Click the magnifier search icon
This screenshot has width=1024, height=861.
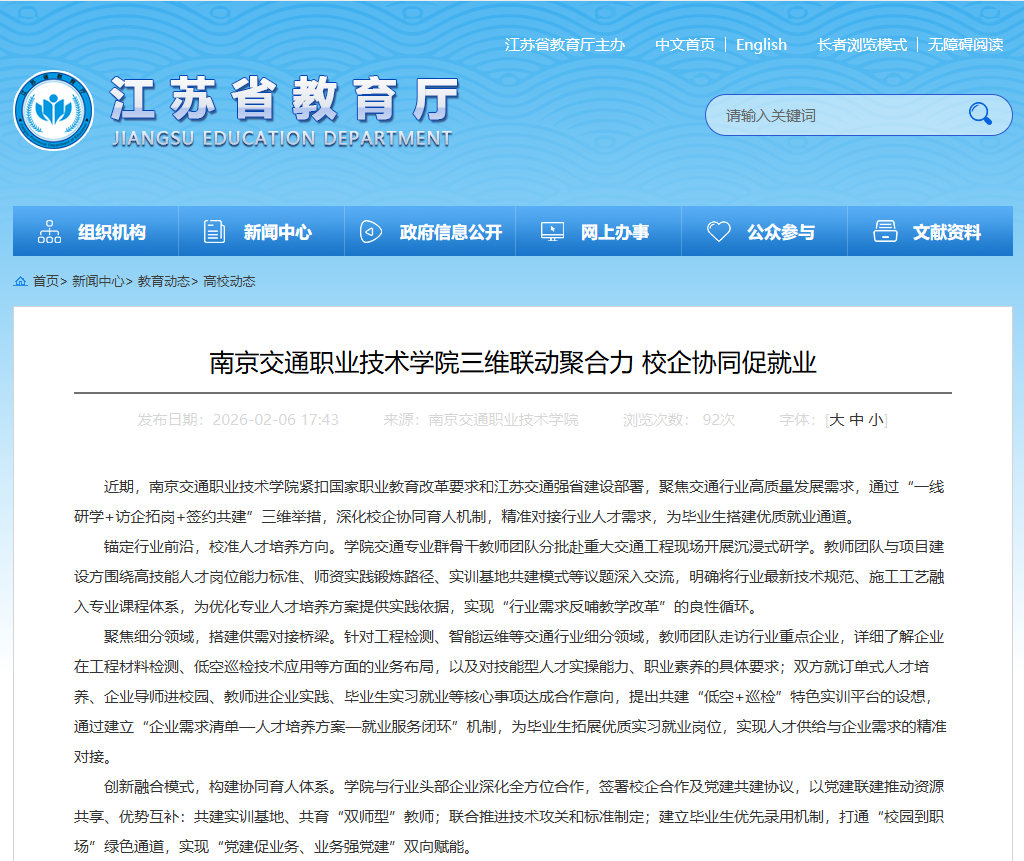[x=979, y=114]
